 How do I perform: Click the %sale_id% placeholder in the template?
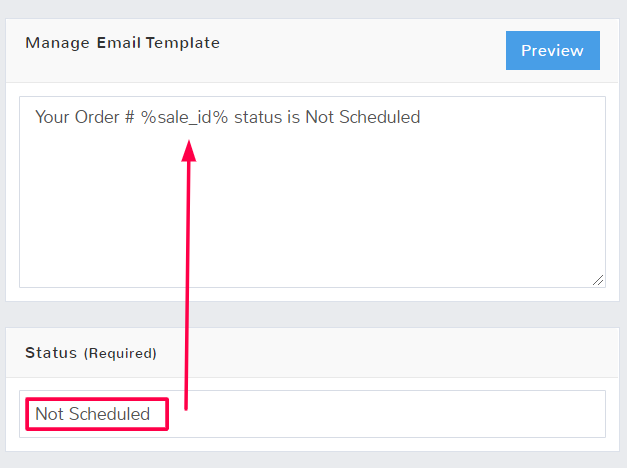(x=185, y=117)
